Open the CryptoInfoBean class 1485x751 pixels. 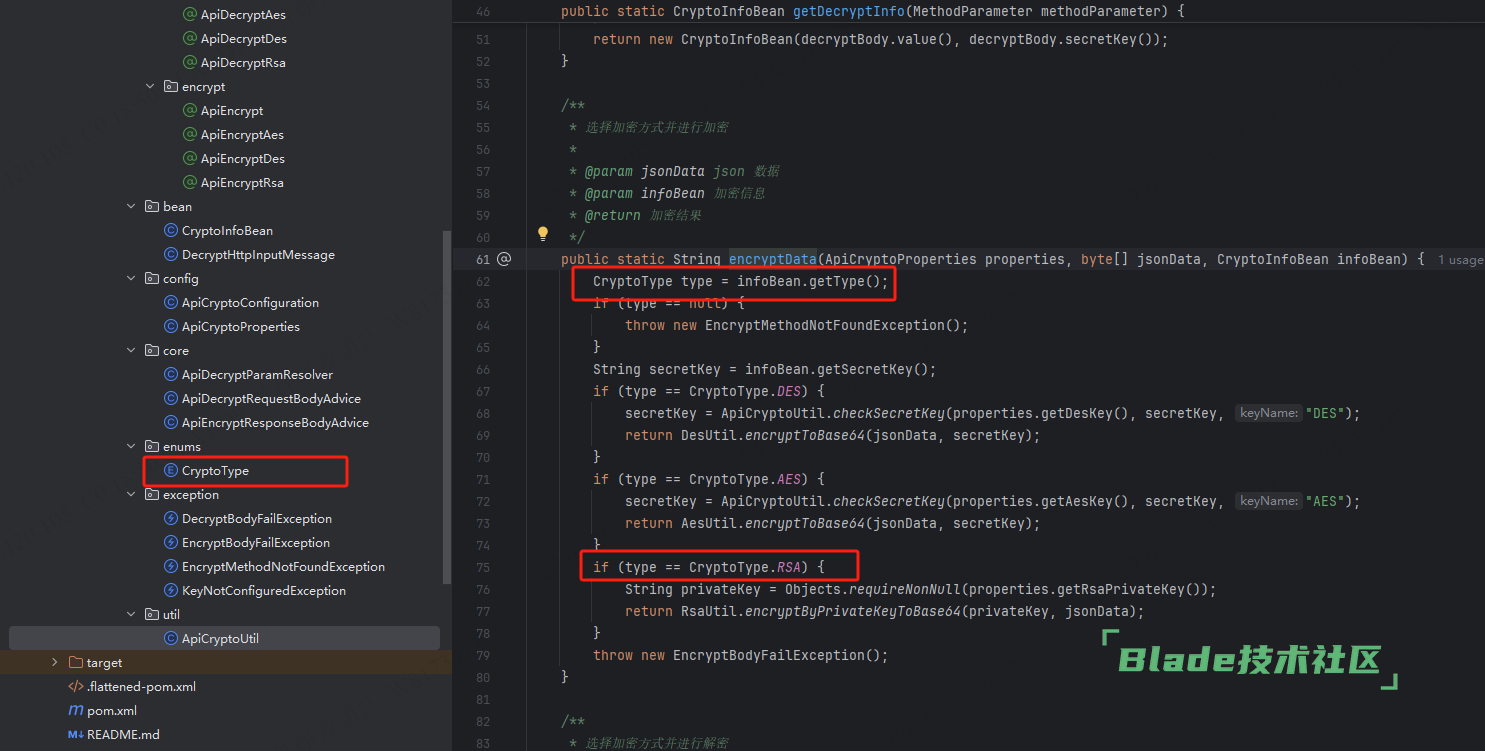point(227,231)
